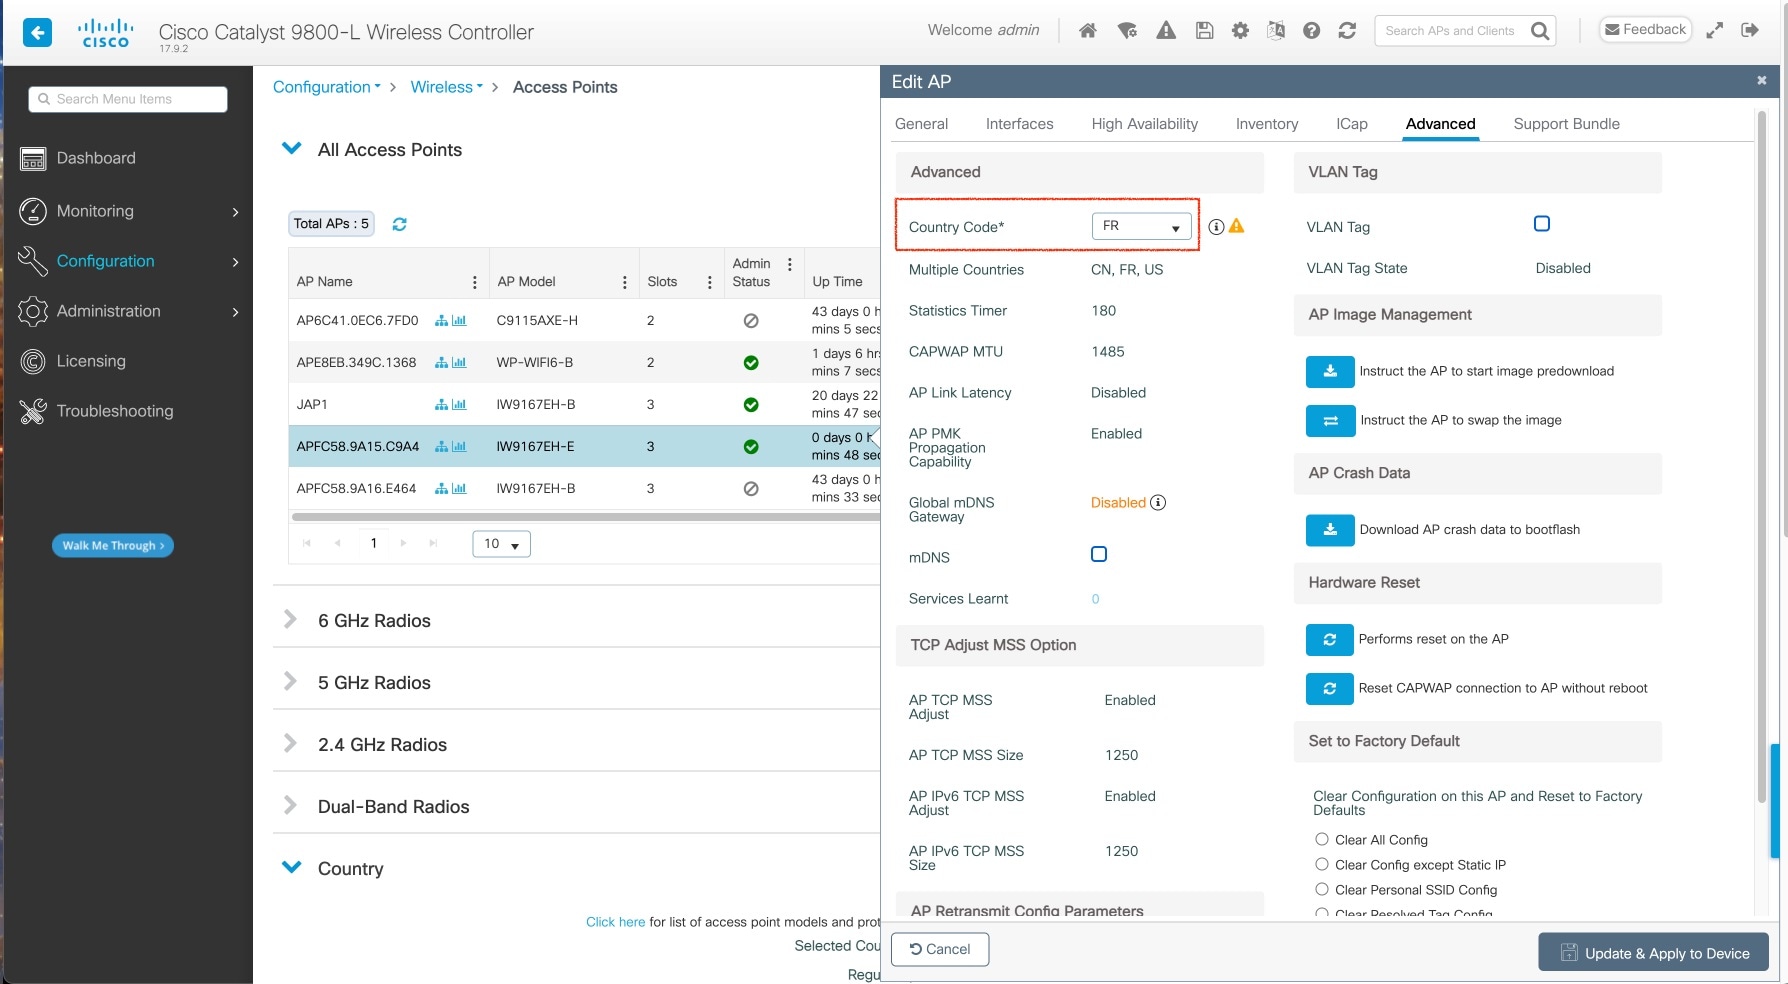The height and width of the screenshot is (984, 1788).
Task: Click the save configuration floppy icon
Action: [x=1204, y=31]
